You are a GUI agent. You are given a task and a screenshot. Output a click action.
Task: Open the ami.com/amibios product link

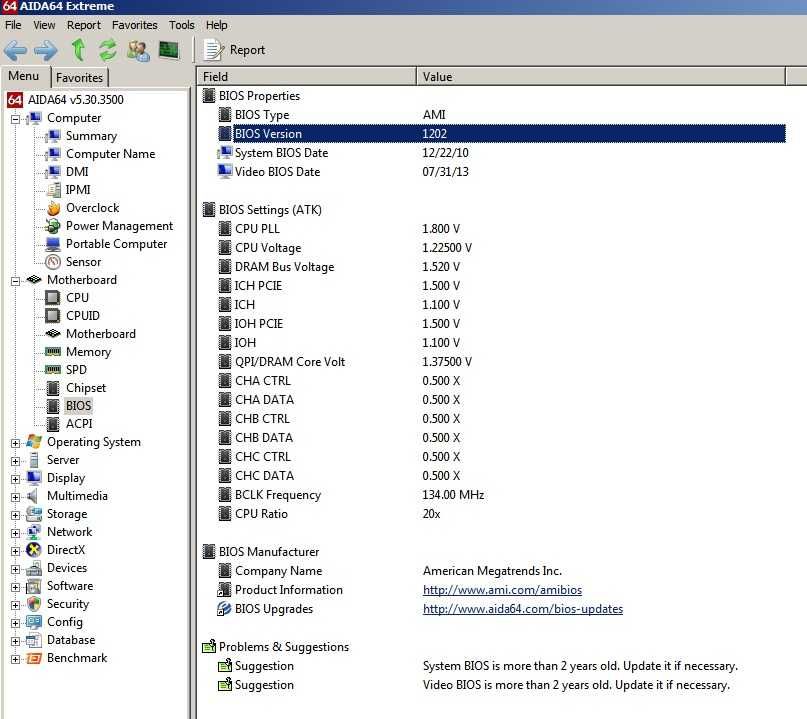(502, 590)
